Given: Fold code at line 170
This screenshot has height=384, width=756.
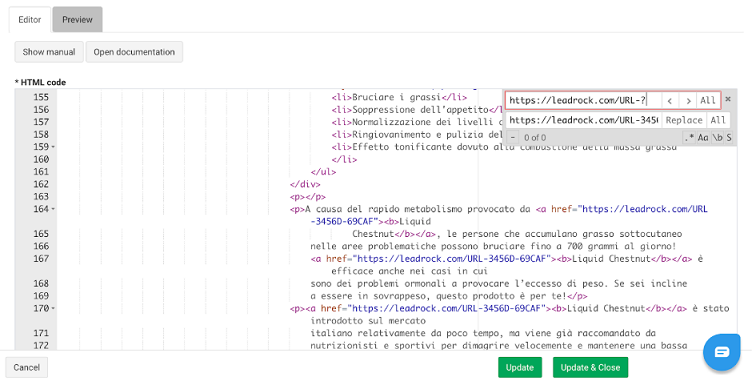Looking at the screenshot, I should click(53, 308).
